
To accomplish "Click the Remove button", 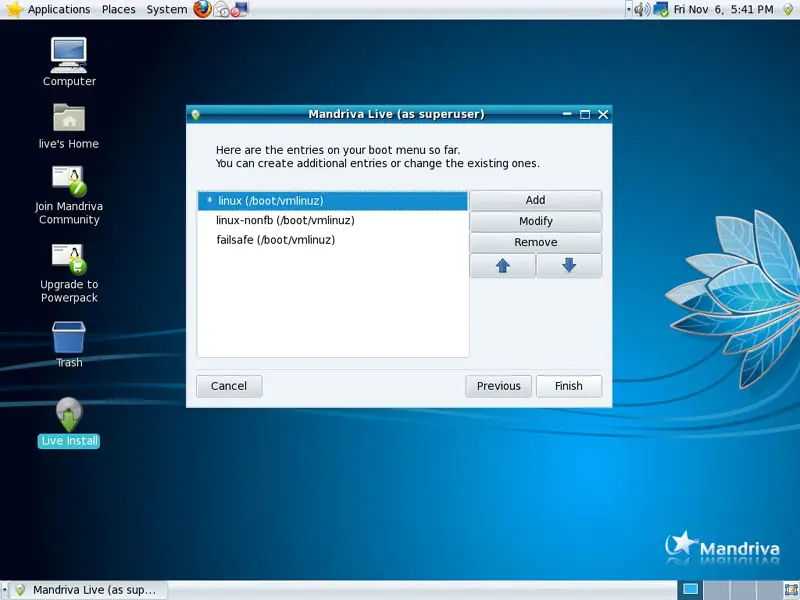I will [x=536, y=242].
